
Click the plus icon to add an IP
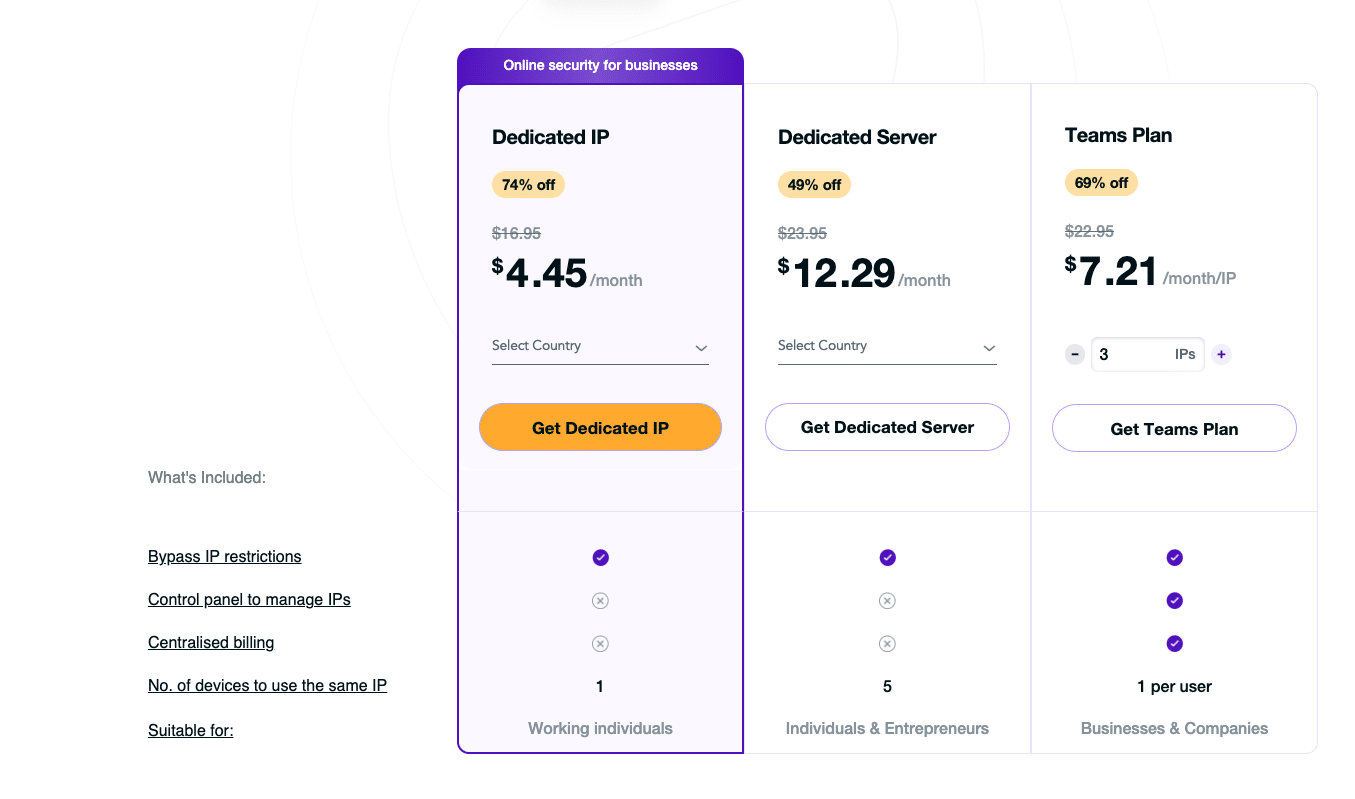pyautogui.click(x=1221, y=354)
